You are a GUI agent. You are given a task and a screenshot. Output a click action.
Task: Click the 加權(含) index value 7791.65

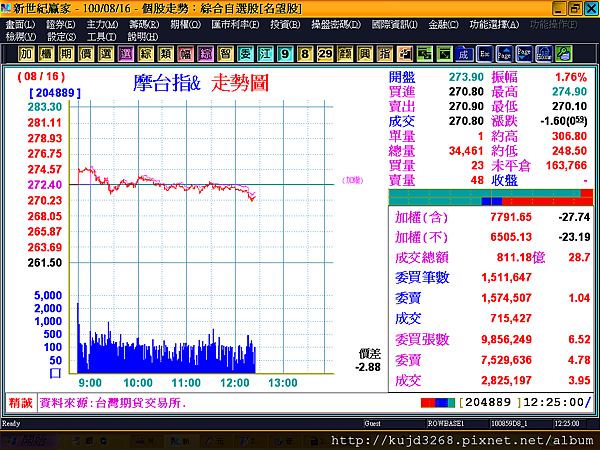(x=511, y=217)
